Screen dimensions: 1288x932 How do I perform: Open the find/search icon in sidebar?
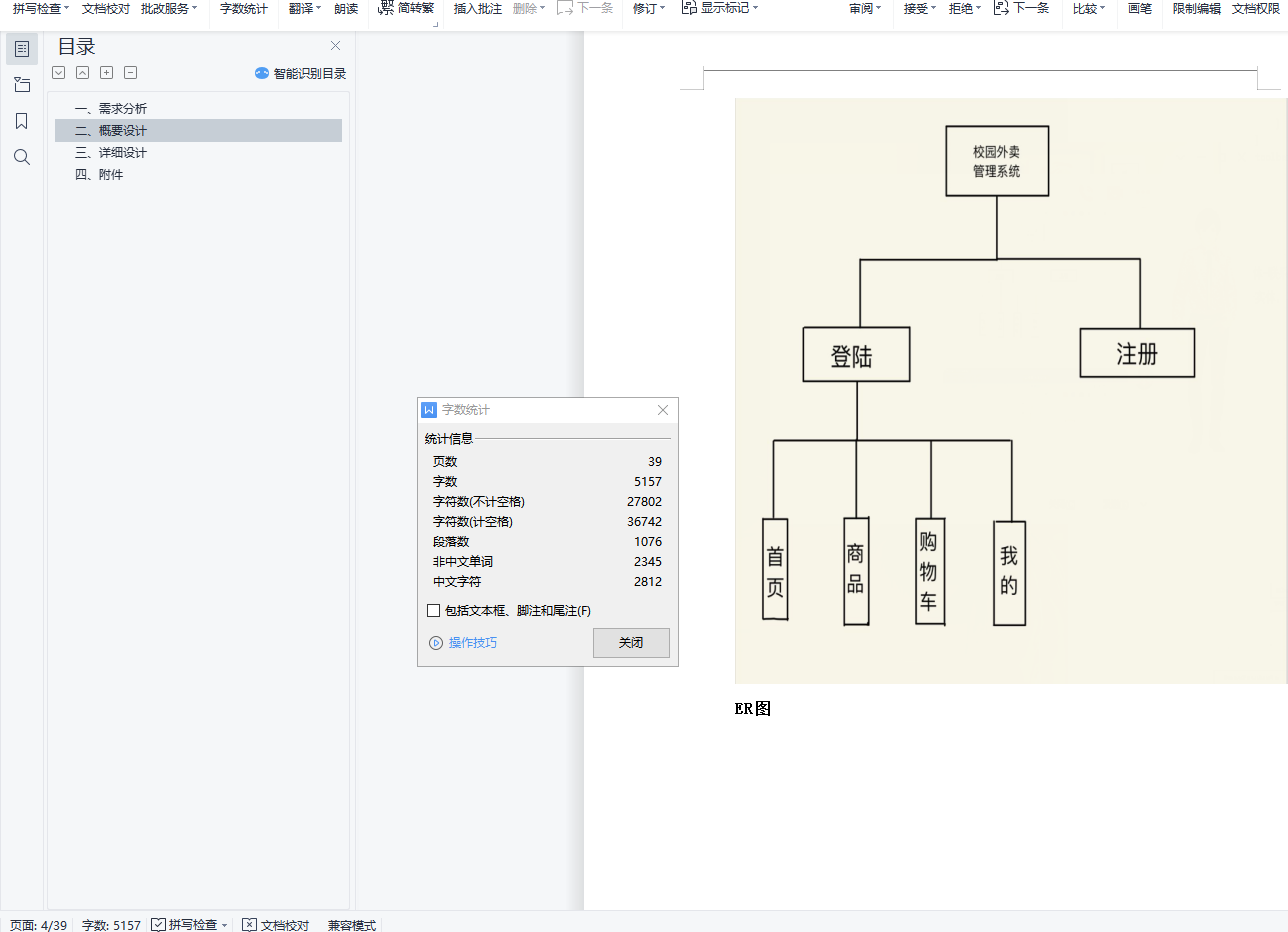coord(22,157)
